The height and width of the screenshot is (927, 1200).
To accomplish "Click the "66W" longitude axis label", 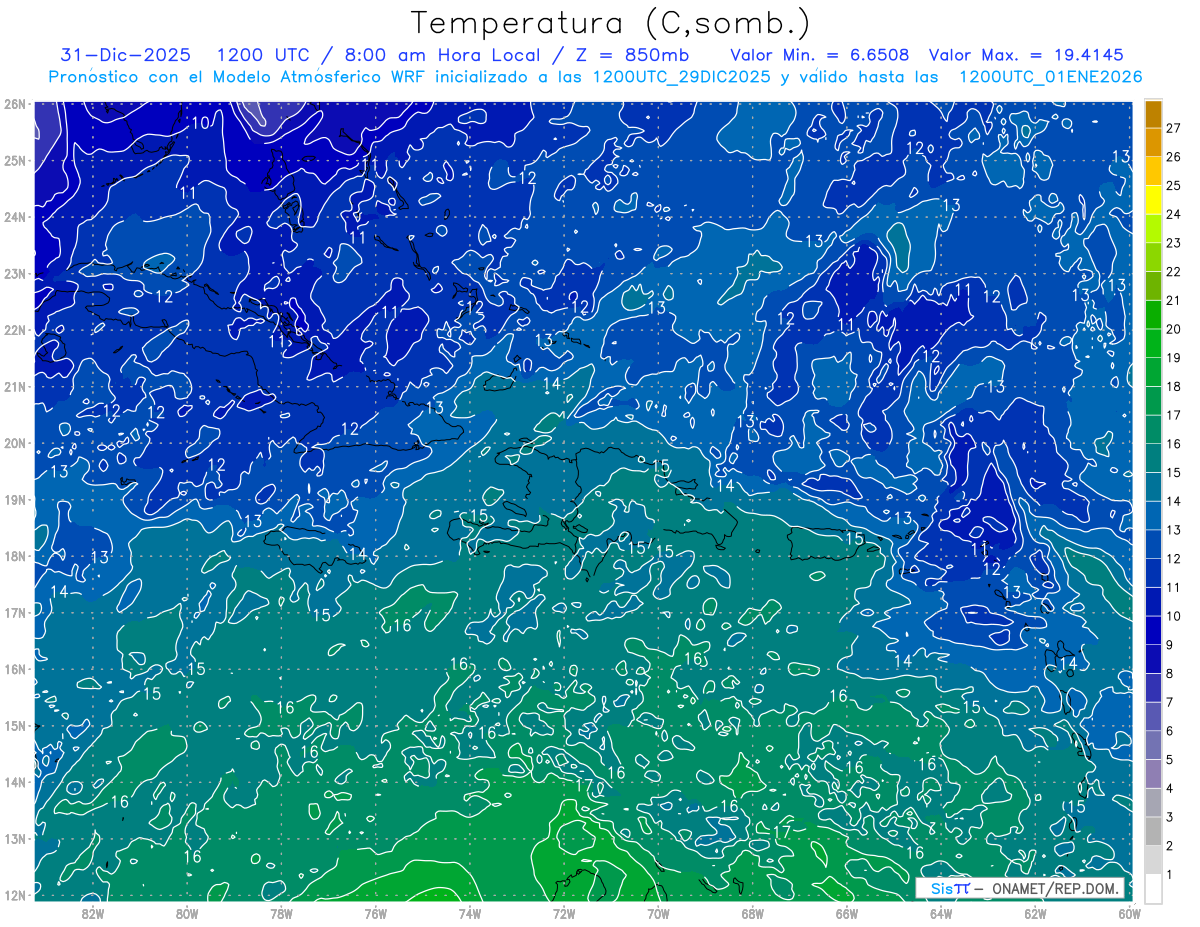I will [847, 912].
